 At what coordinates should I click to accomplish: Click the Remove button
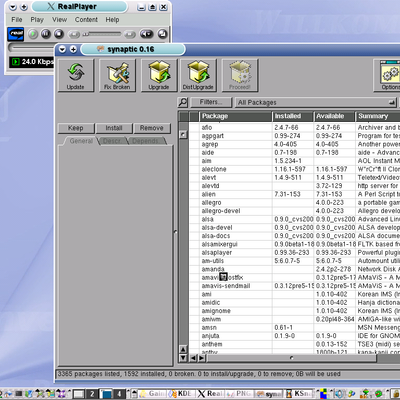pyautogui.click(x=152, y=128)
